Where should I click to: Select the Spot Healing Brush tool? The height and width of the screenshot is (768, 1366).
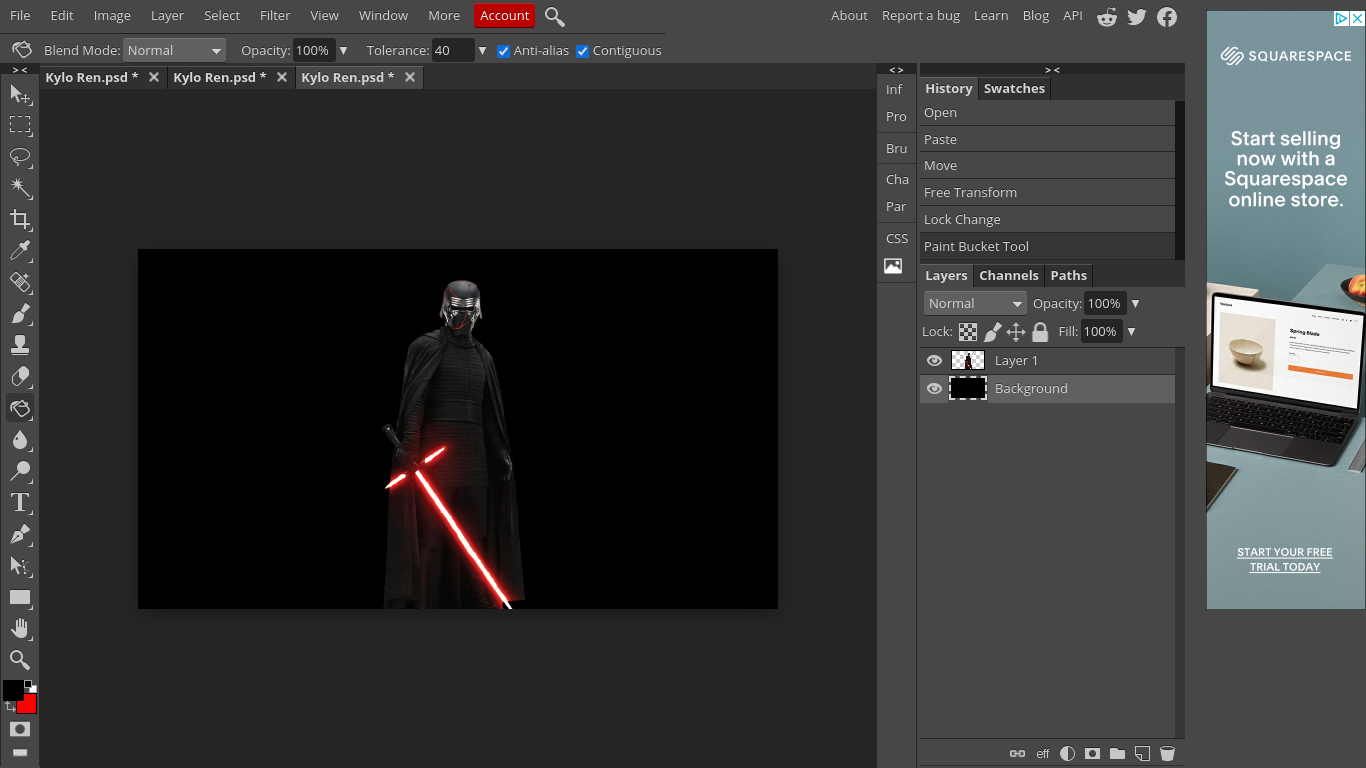tap(19, 282)
